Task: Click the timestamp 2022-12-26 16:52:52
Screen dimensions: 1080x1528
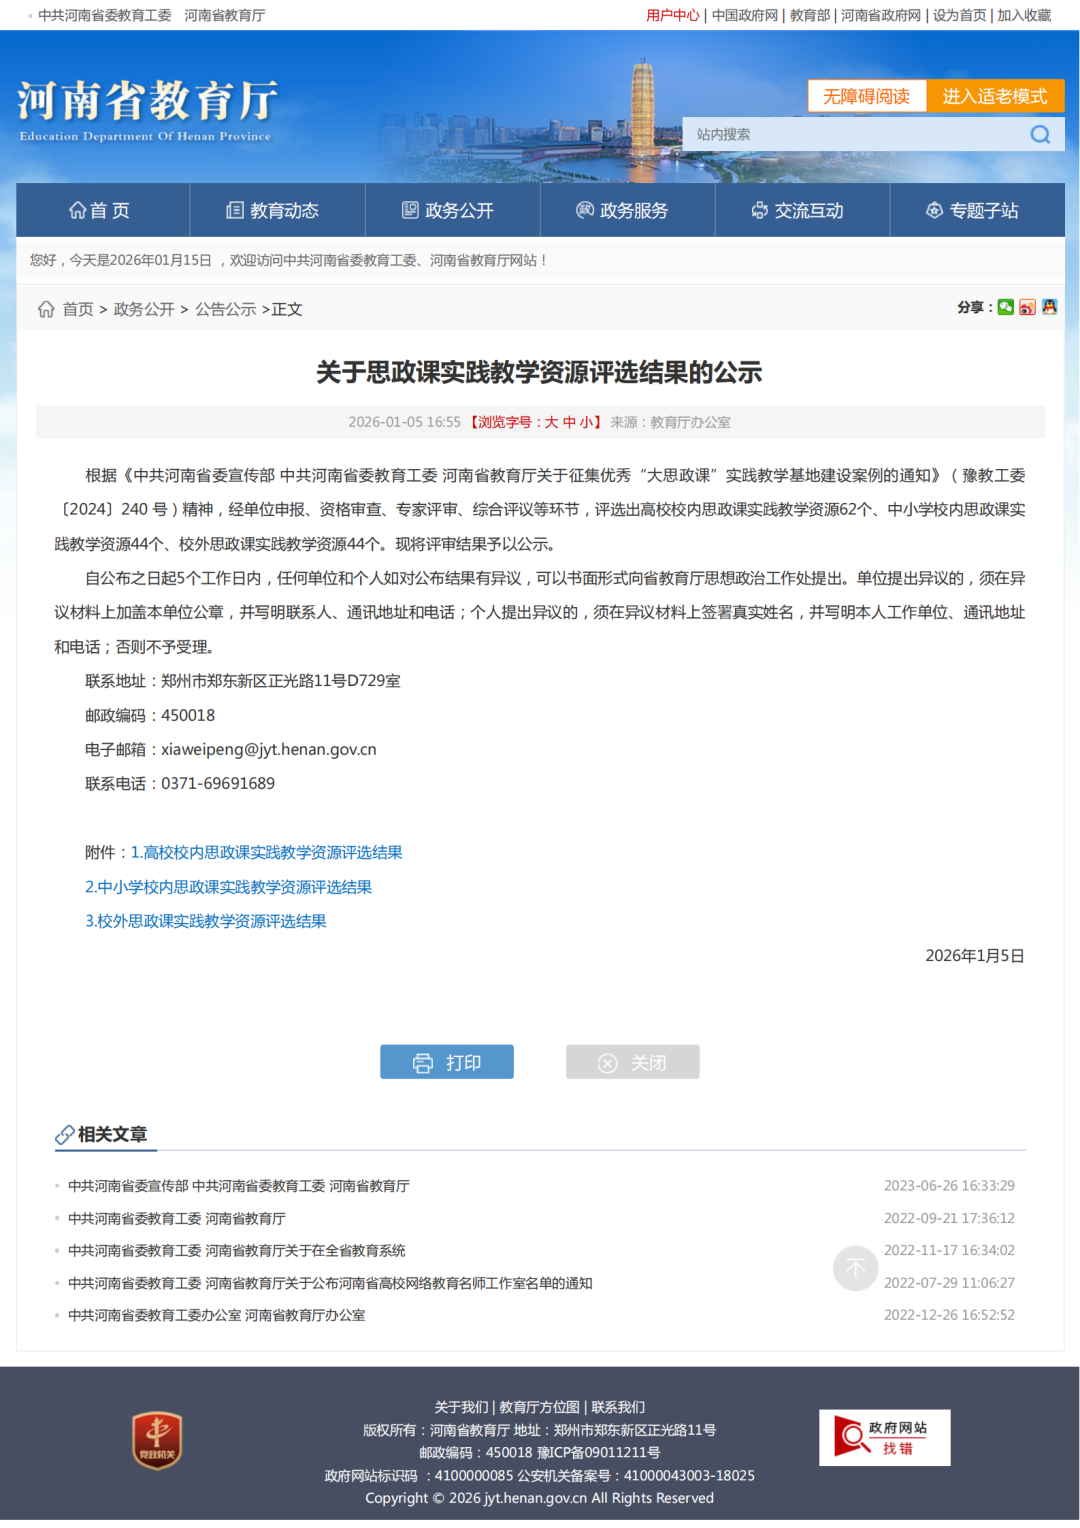Action: point(949,1315)
